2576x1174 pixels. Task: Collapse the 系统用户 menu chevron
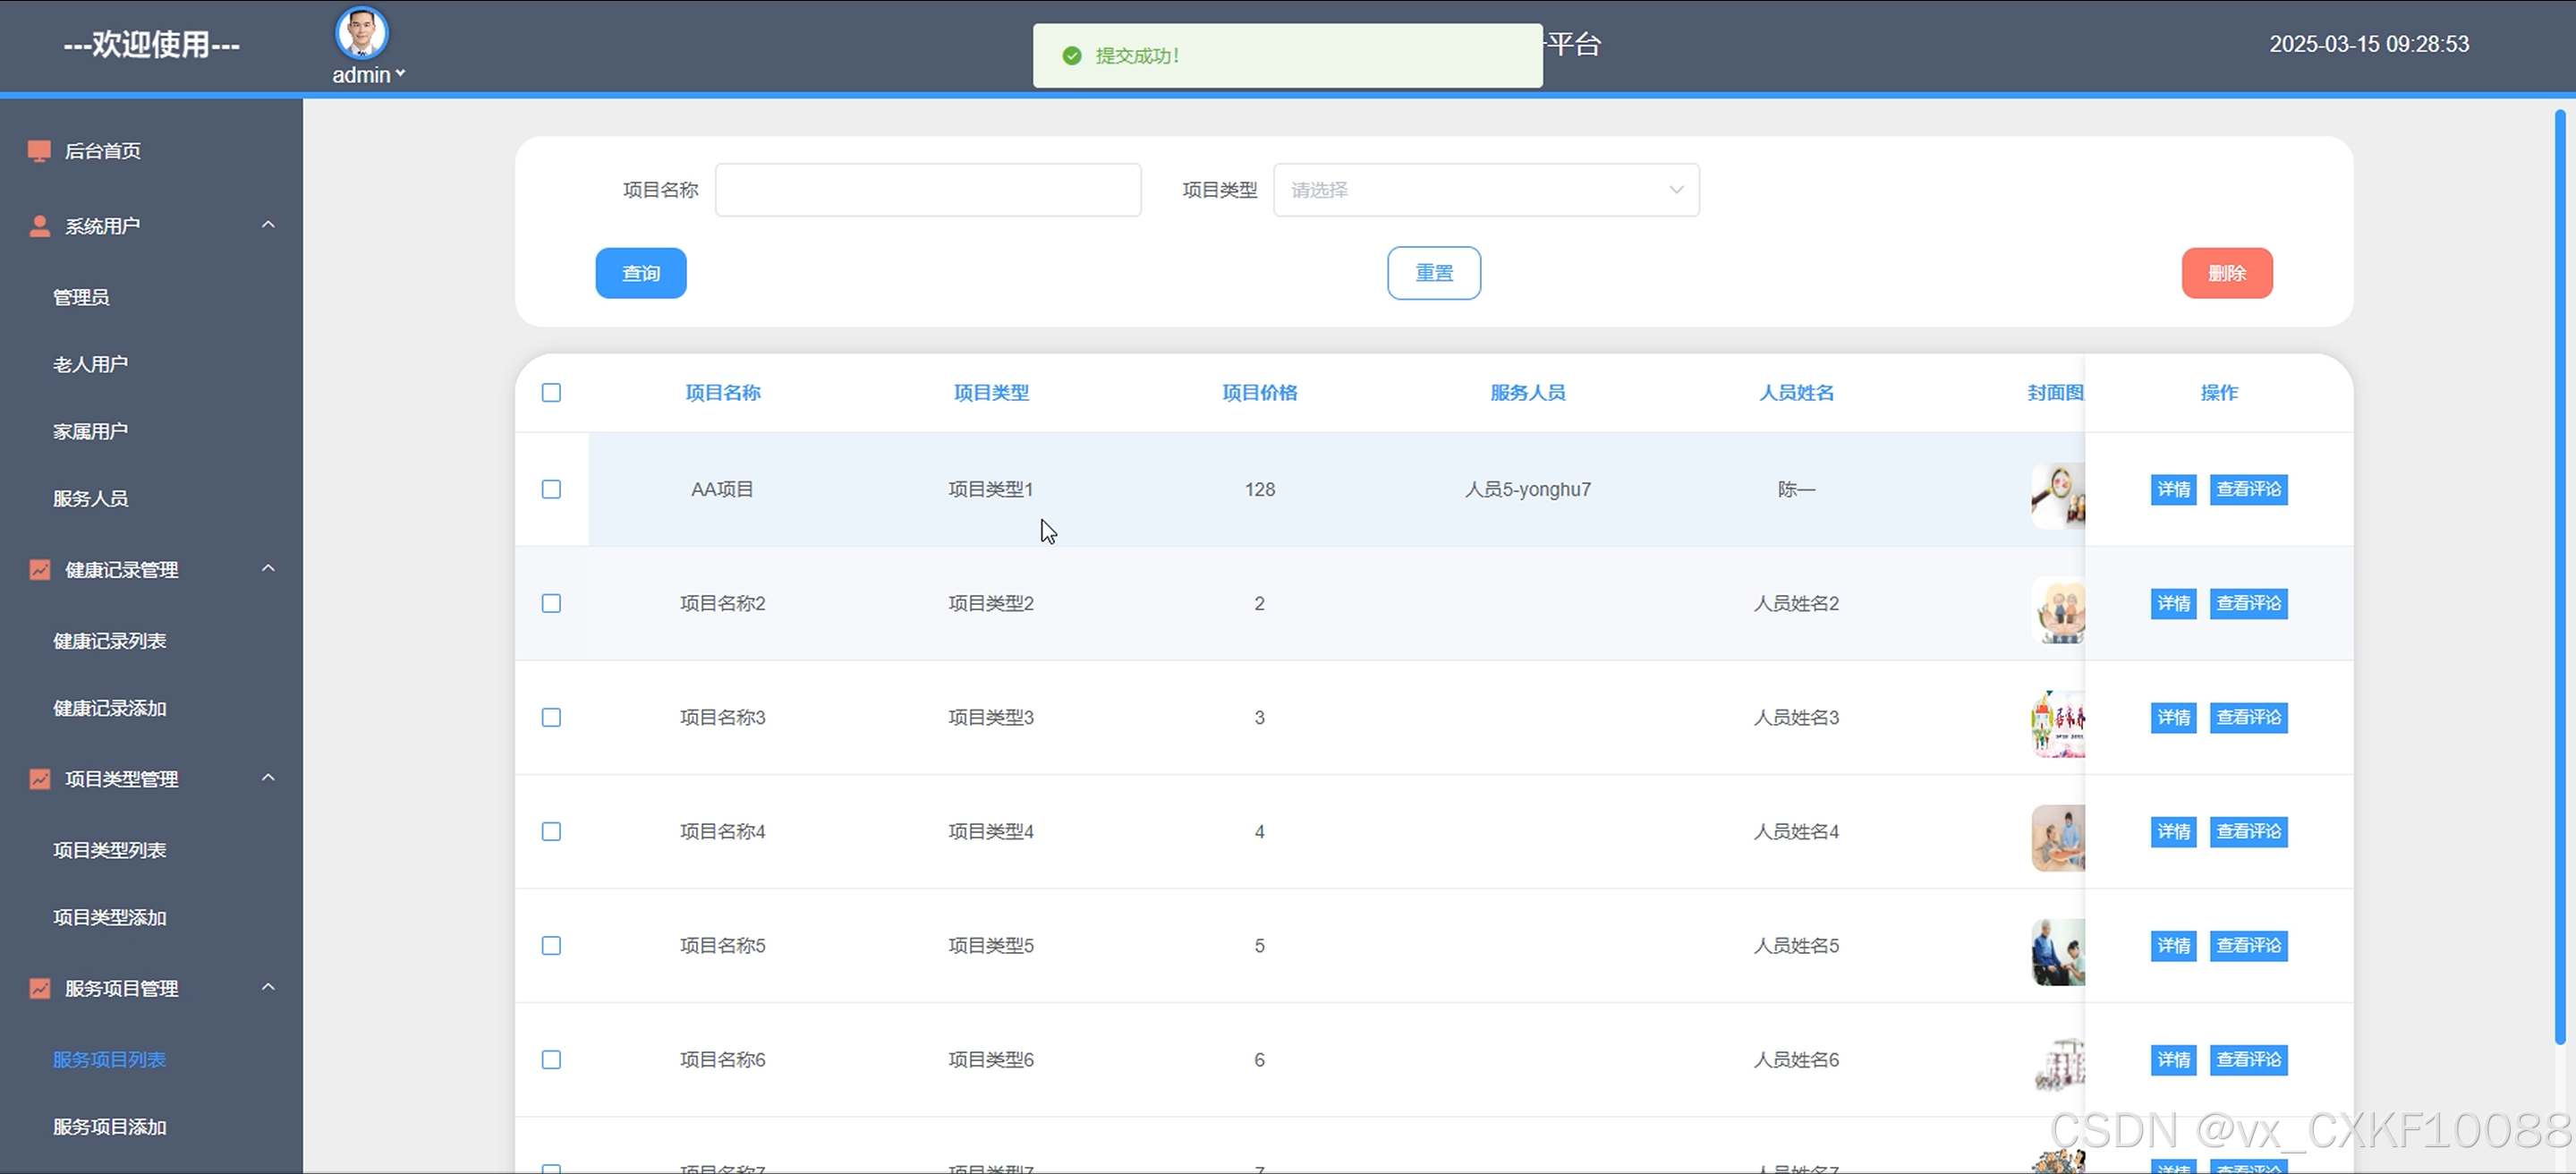268,225
